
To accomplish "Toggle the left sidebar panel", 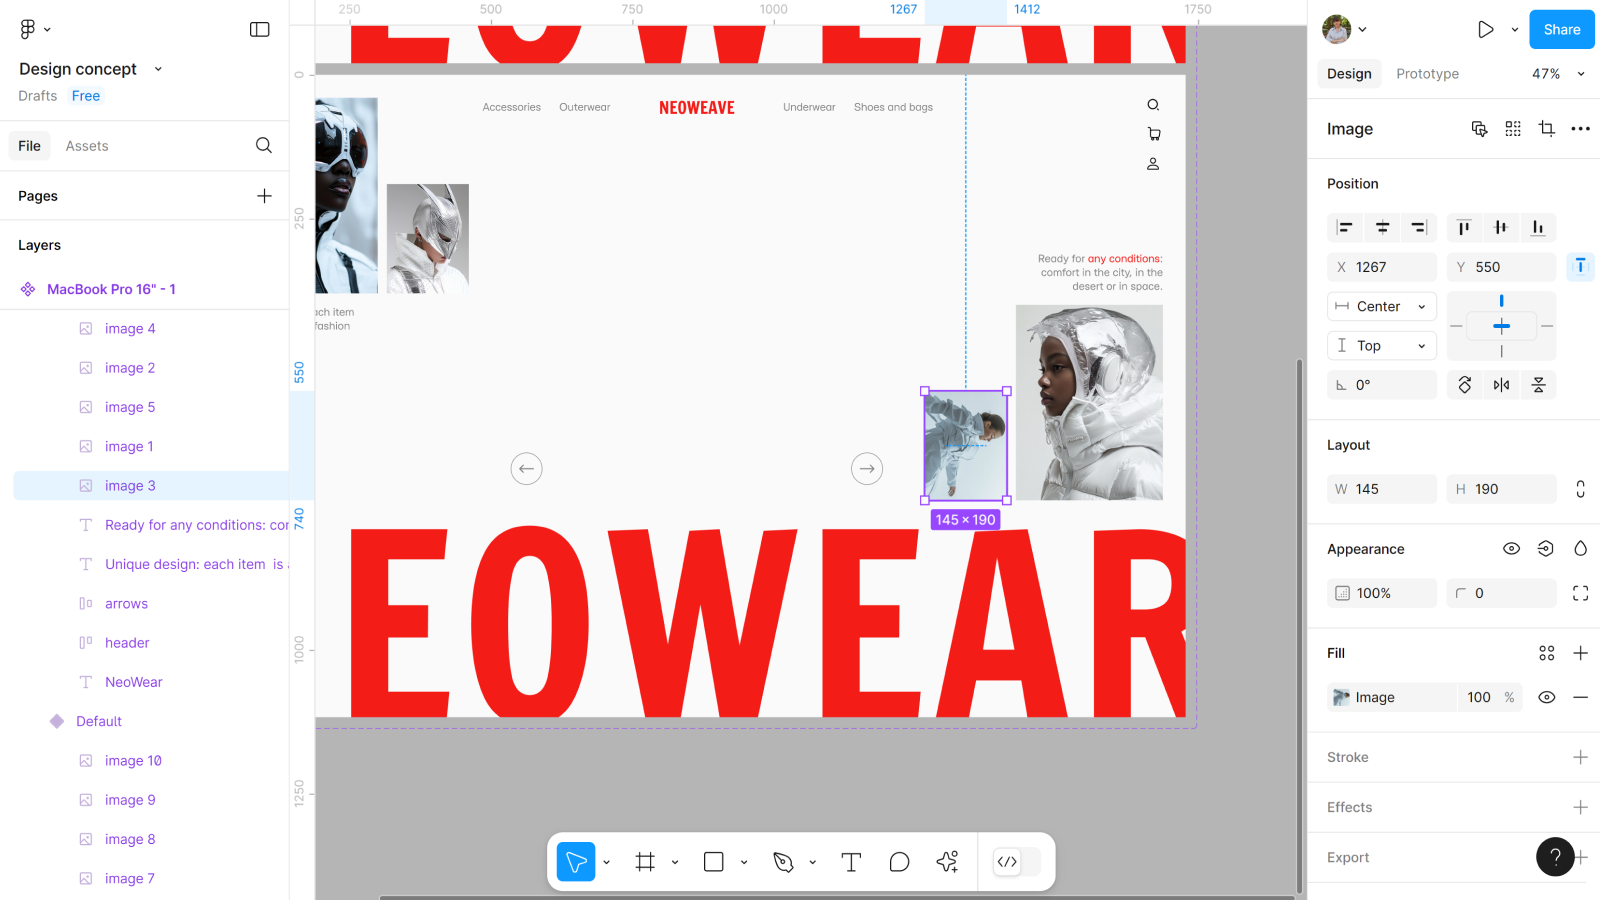I will click(260, 30).
